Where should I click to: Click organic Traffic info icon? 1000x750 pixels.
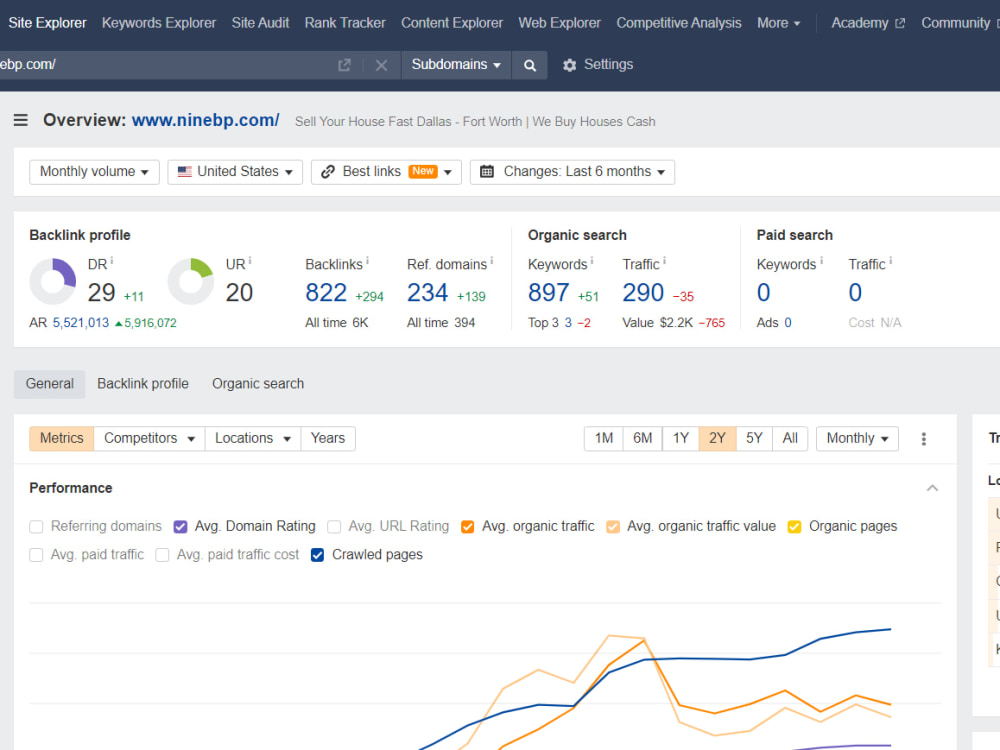664,260
